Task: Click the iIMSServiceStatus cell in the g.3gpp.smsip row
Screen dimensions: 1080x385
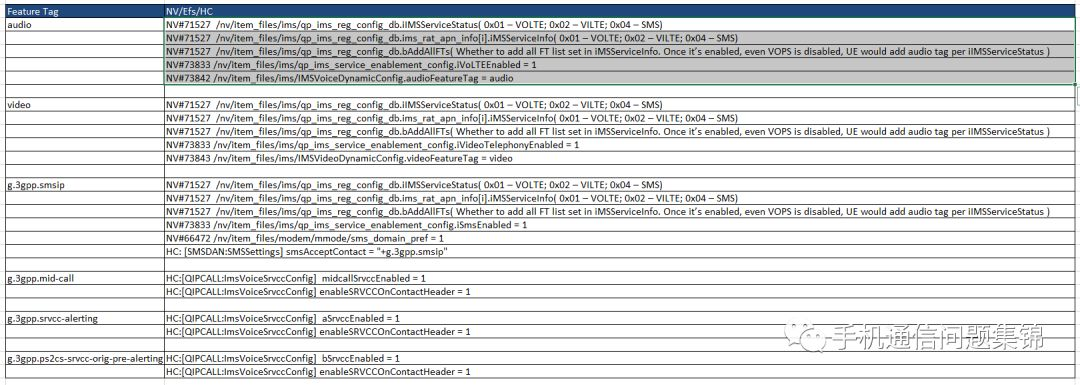Action: 619,185
